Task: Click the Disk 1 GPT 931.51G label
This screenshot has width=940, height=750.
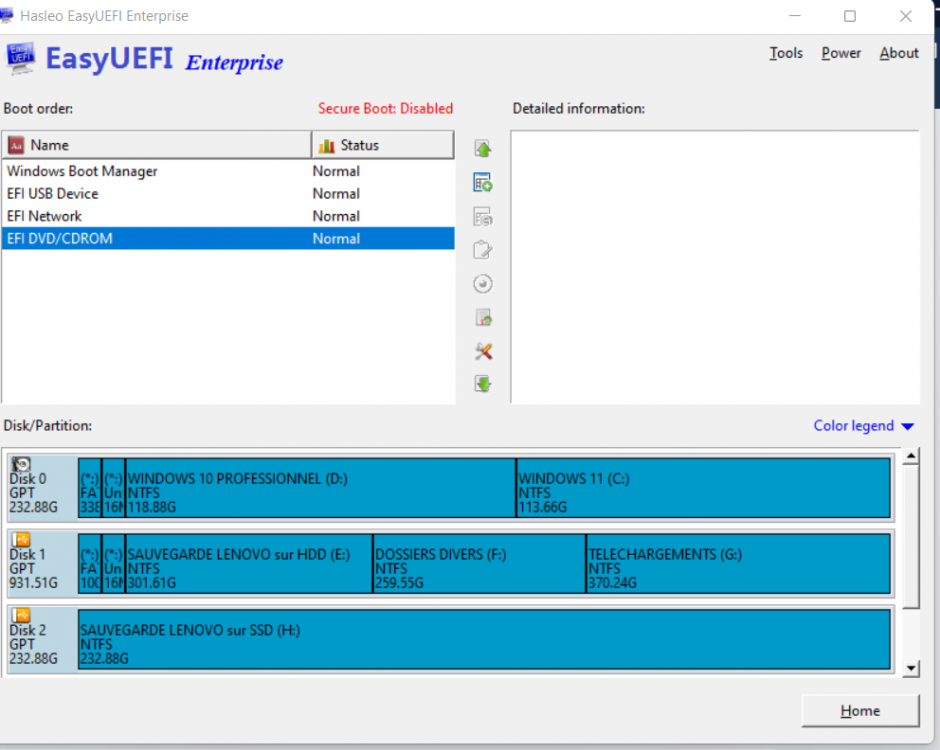Action: [34, 568]
